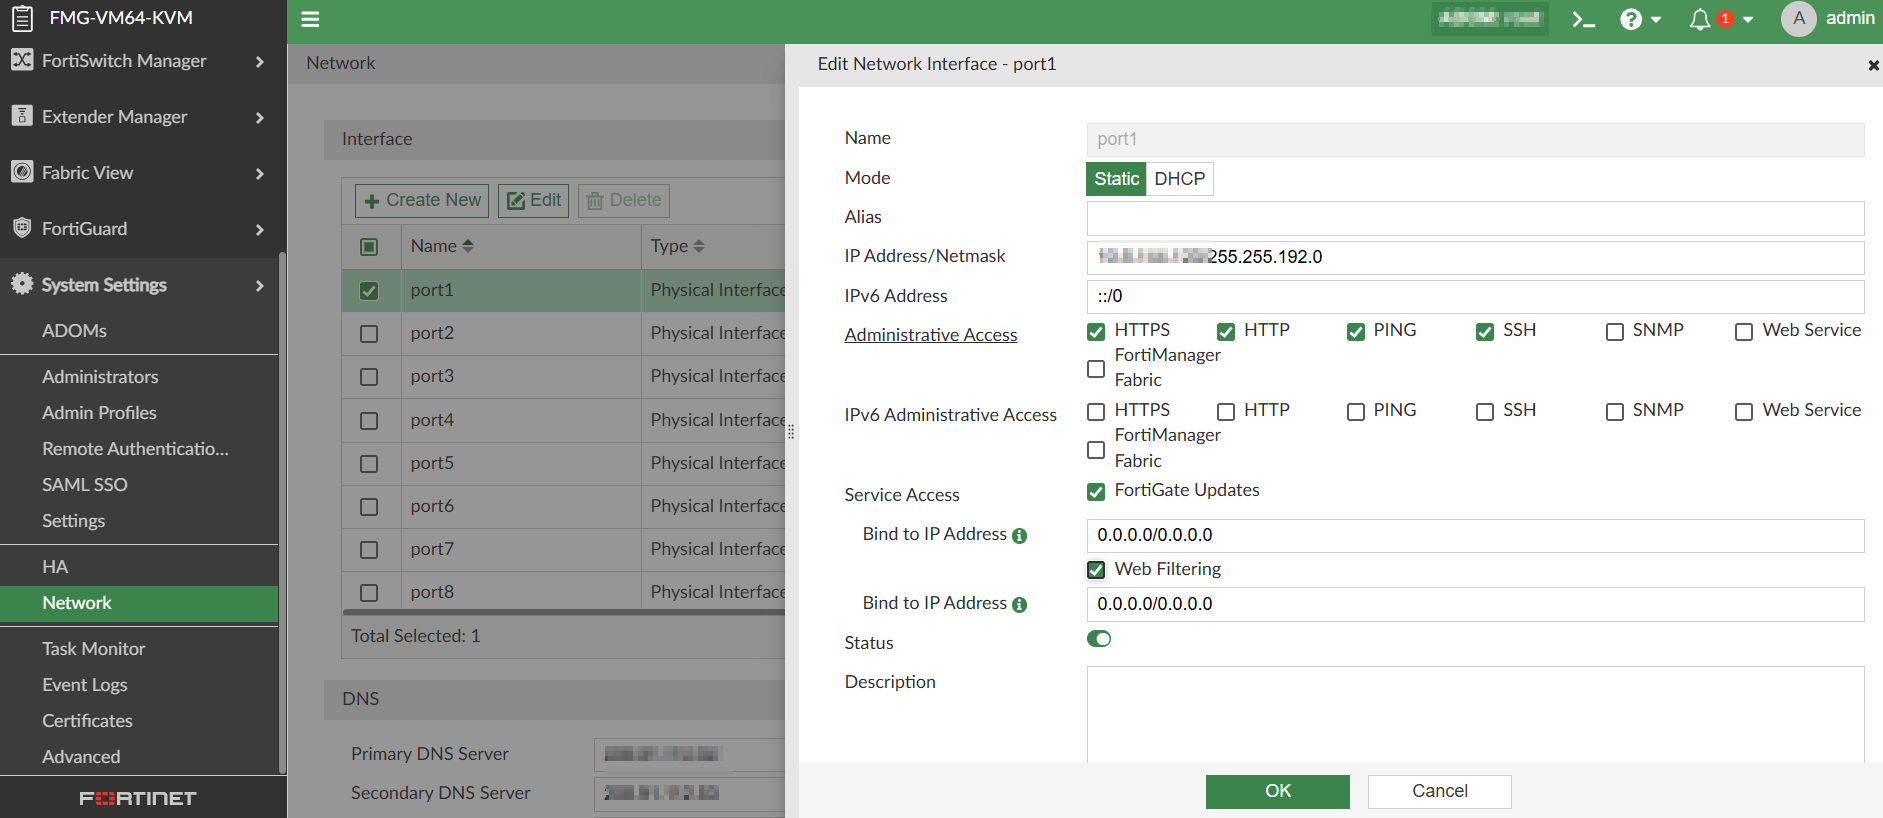Click the panel resize drag handle
Screen dimensions: 1883x818
click(791, 432)
